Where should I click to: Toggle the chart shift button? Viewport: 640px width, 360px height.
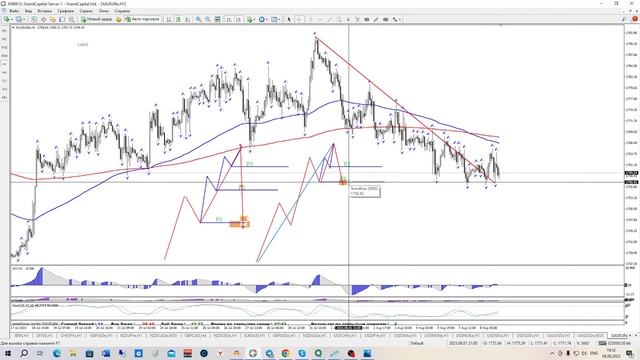pyautogui.click(x=238, y=19)
